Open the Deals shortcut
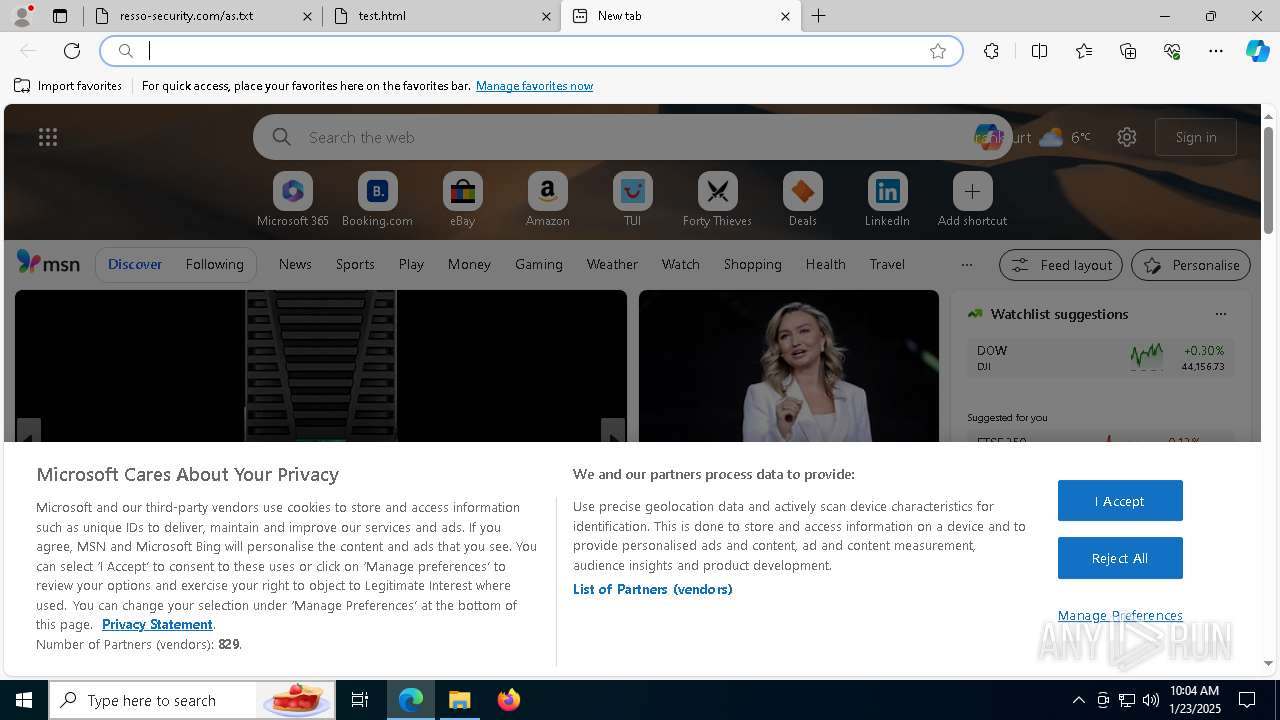This screenshot has width=1280, height=720. [x=802, y=199]
